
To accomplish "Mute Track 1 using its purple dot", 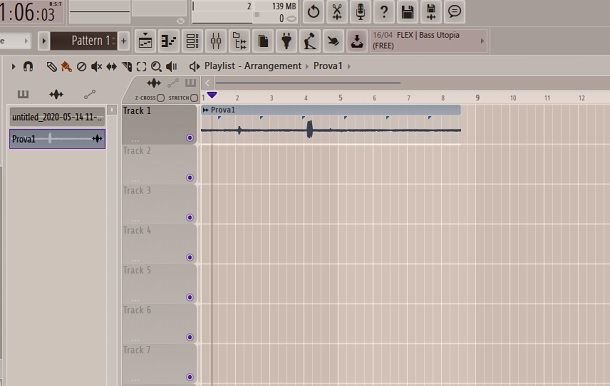I will click(190, 138).
